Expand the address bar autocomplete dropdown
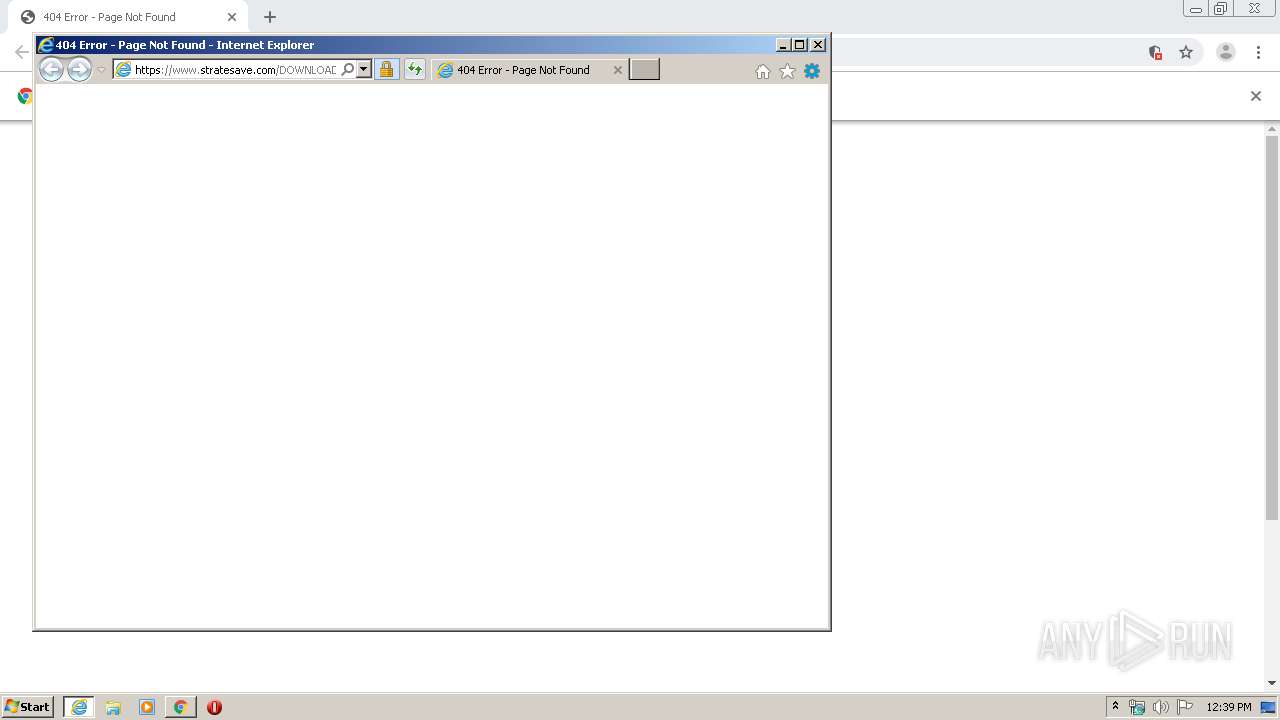 364,70
